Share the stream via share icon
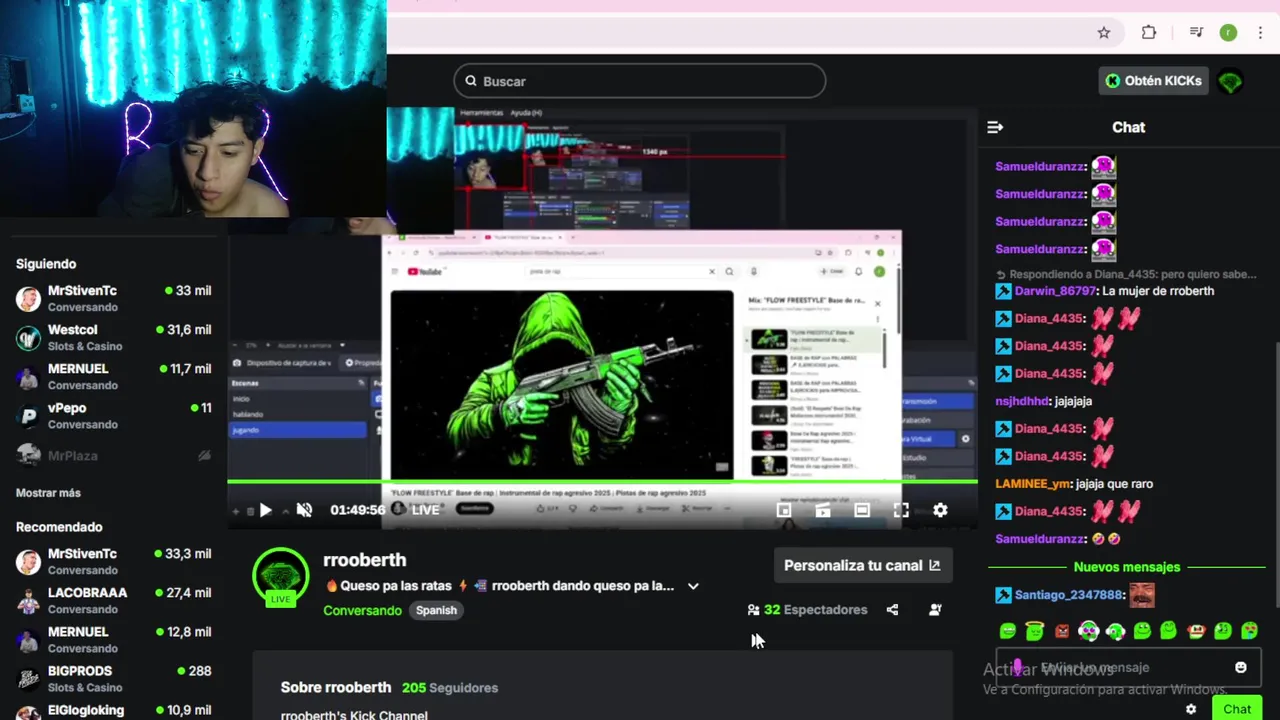The height and width of the screenshot is (720, 1280). tap(892, 609)
